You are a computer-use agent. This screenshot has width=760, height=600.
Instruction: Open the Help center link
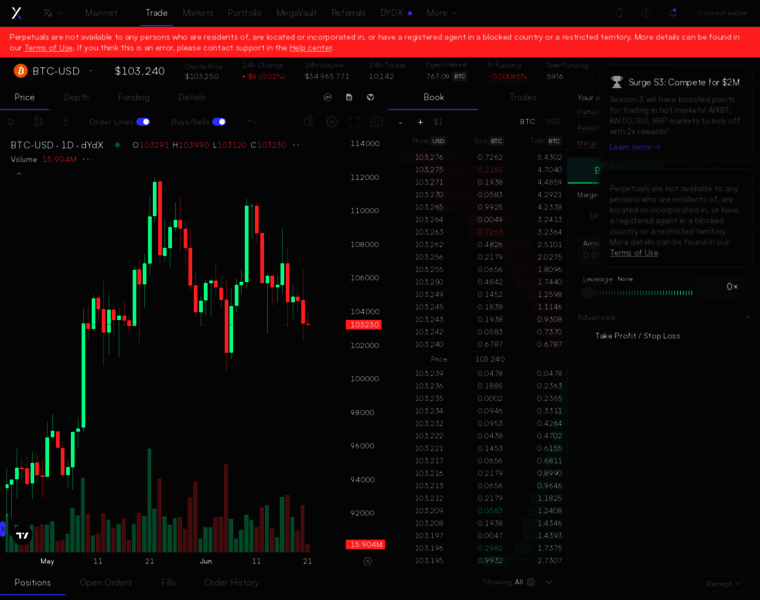310,47
